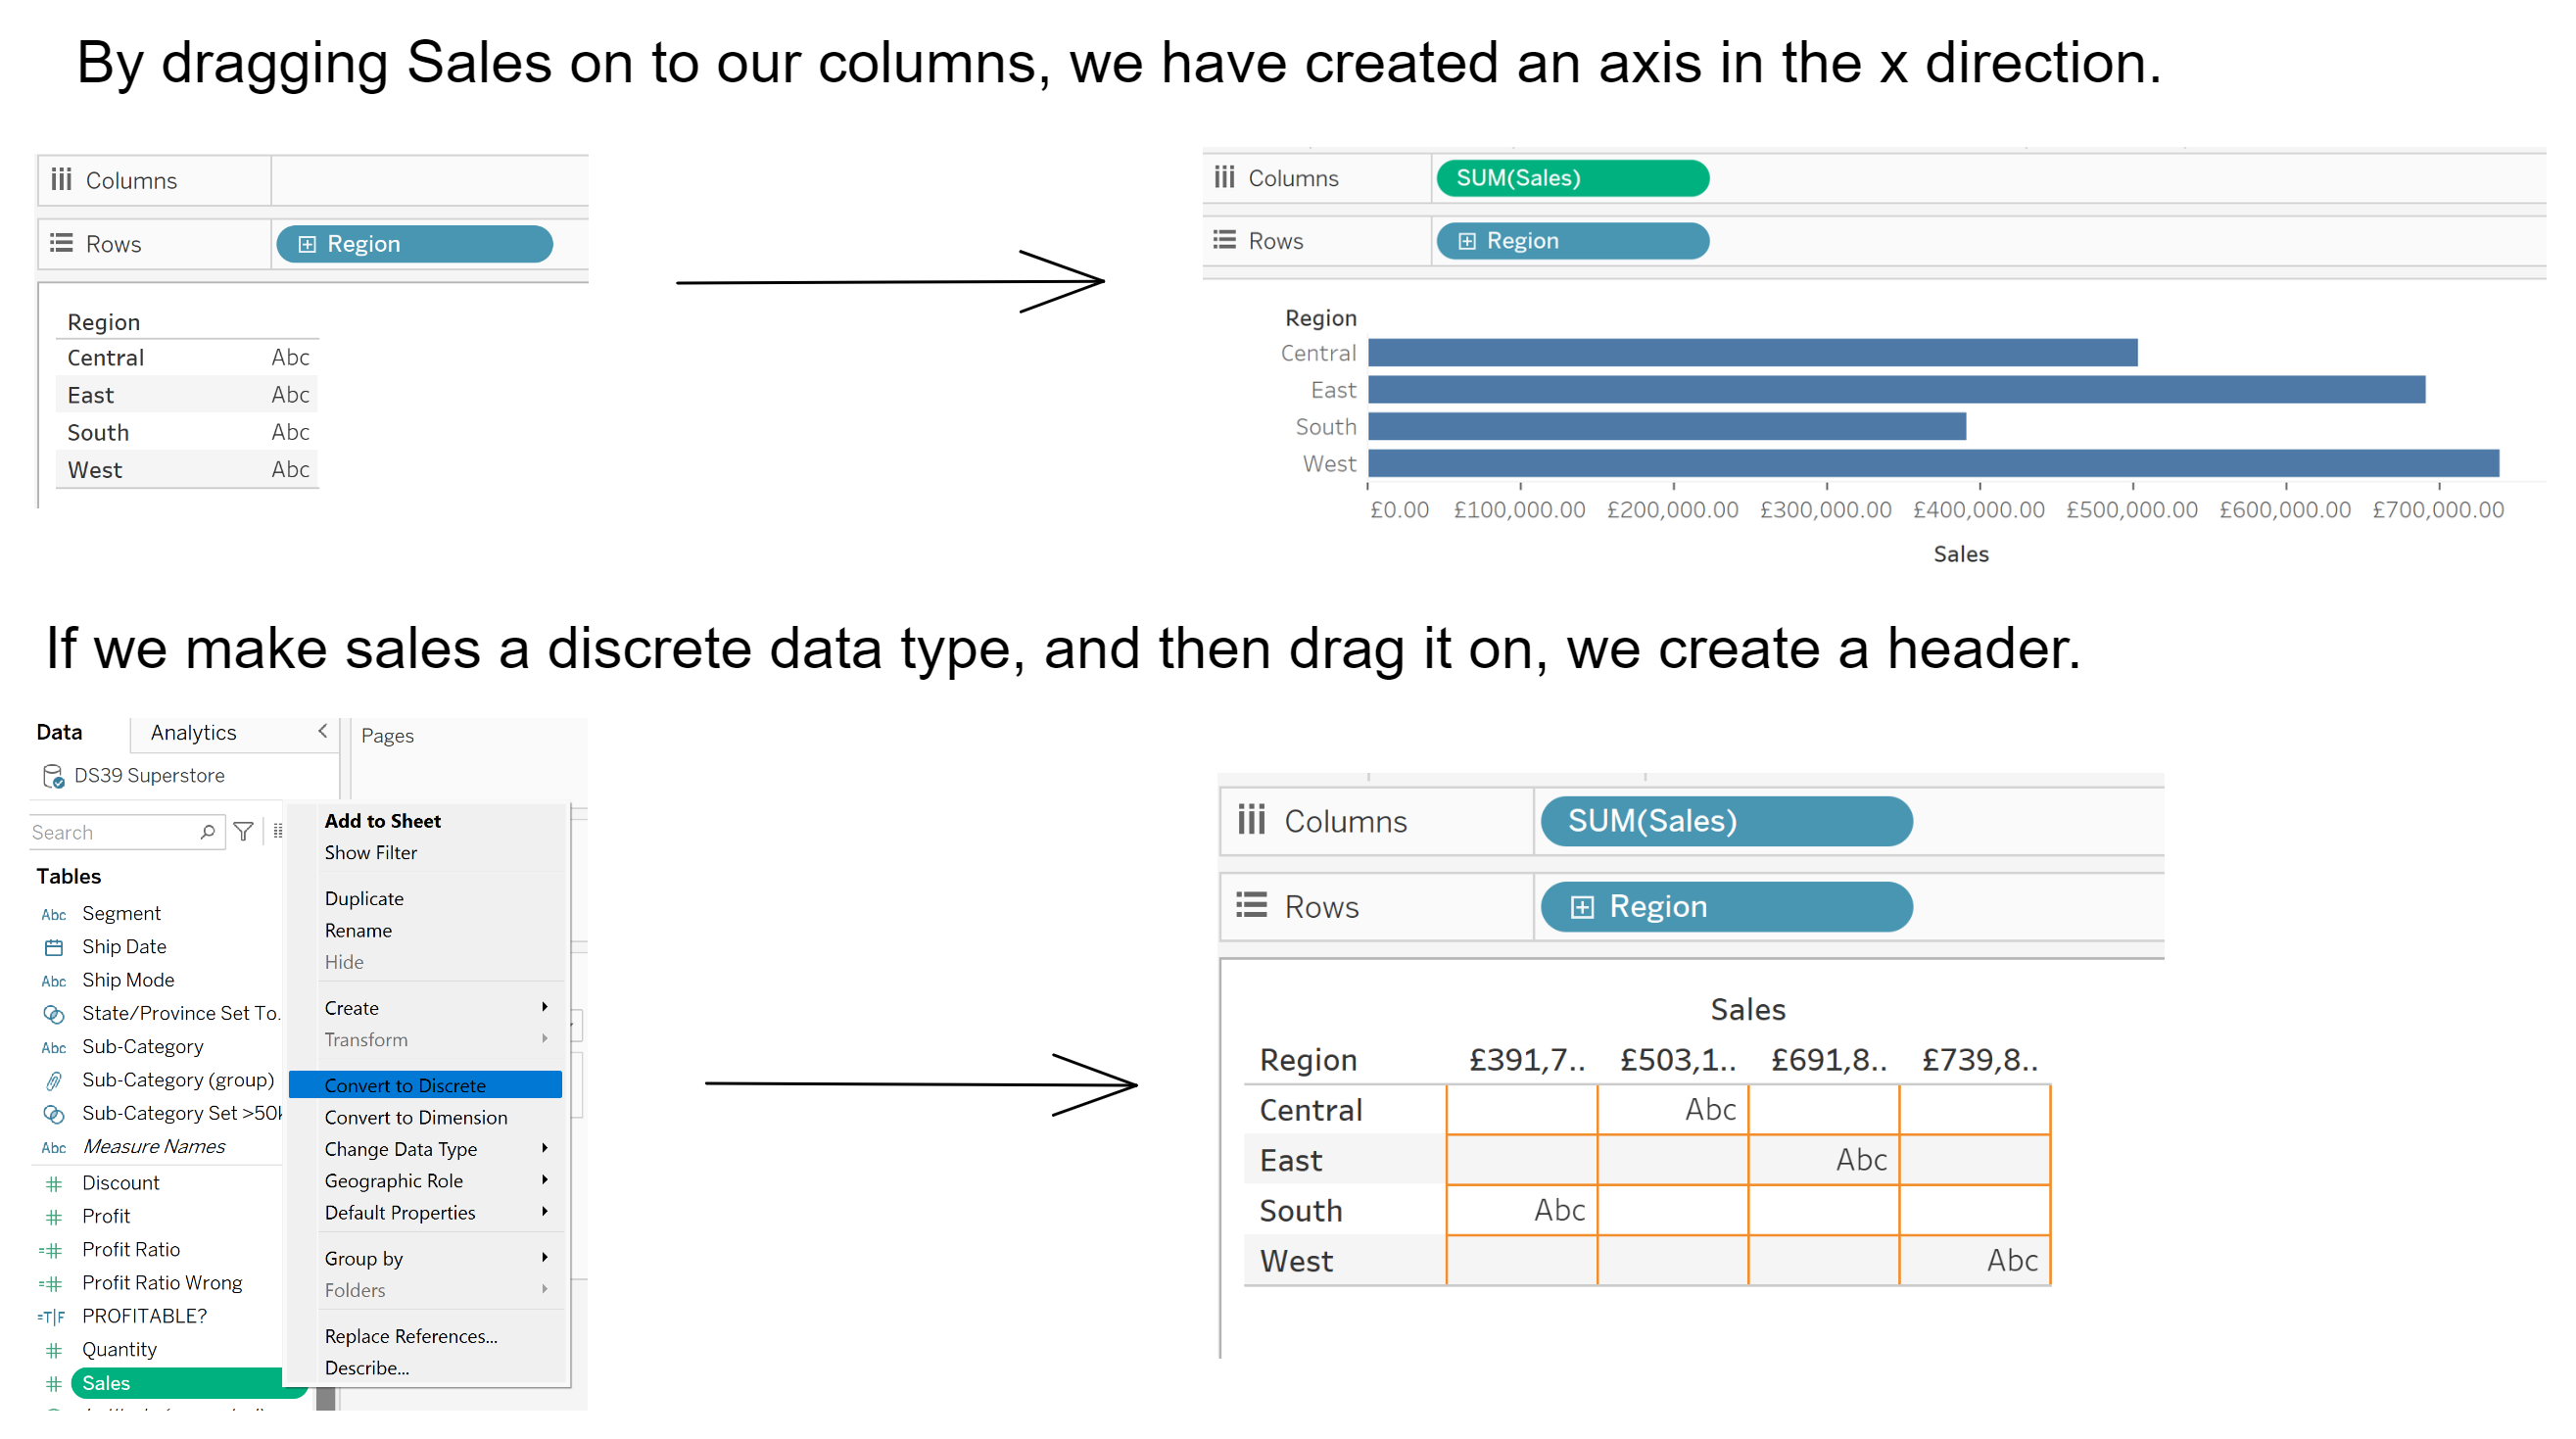Collapse the Data pane with the chevron
The width and height of the screenshot is (2576, 1439).
coord(322,732)
